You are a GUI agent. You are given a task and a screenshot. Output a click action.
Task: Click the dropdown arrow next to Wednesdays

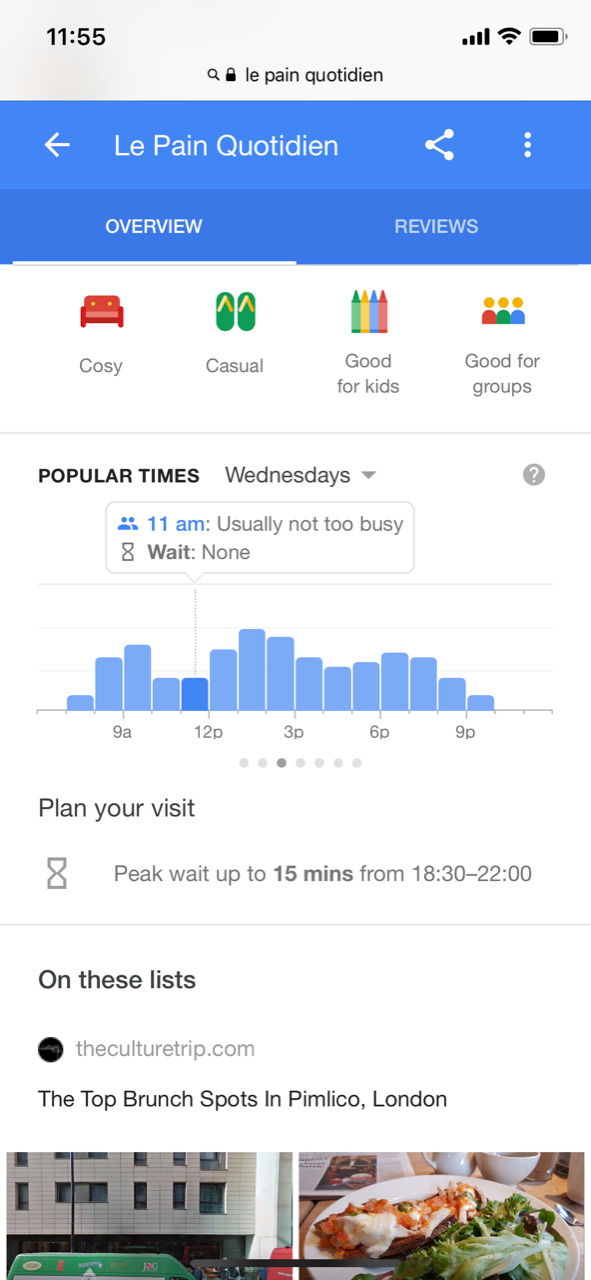pos(368,475)
